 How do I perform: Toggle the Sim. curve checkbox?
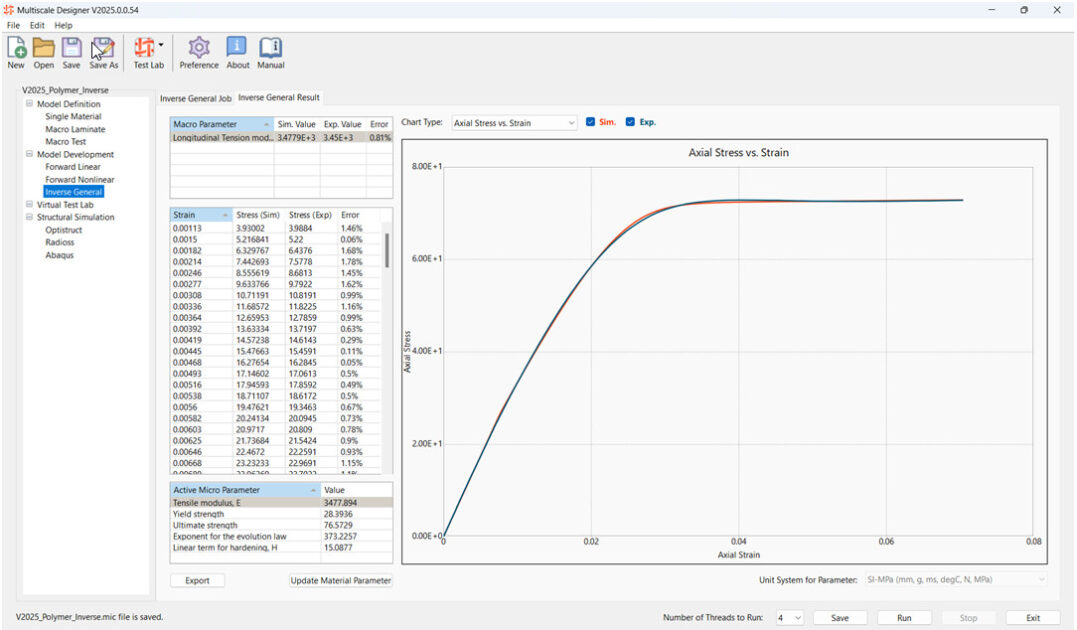(x=591, y=122)
